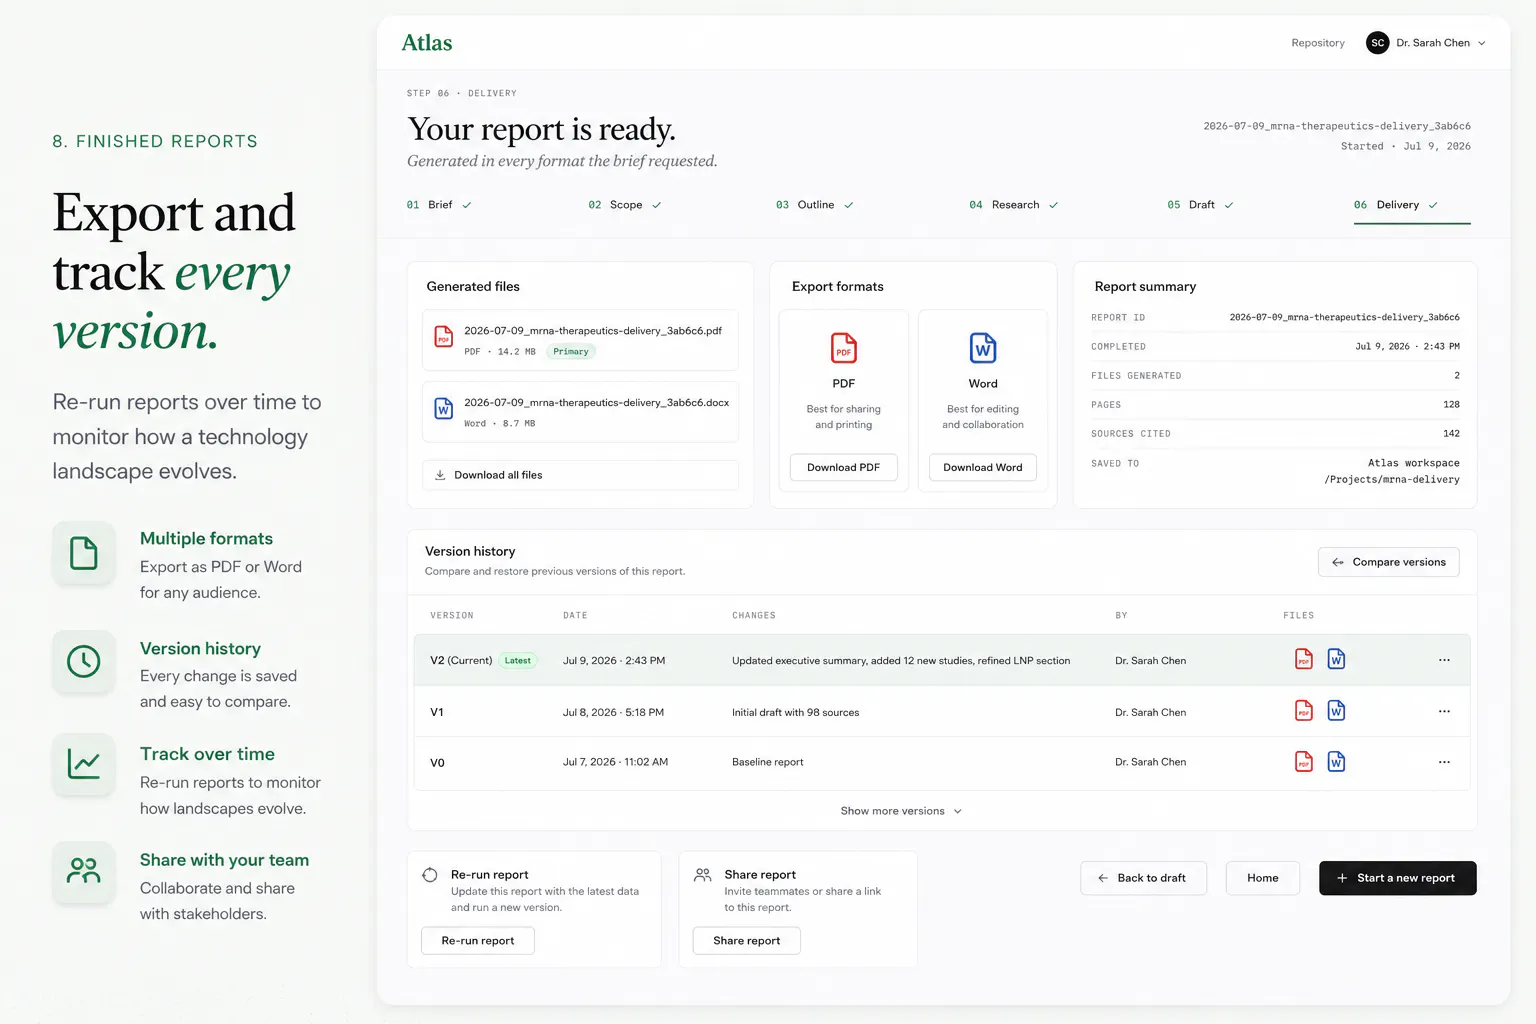Screen dimensions: 1536x1024
Task: Click Report ID value in summary
Action: (x=1344, y=317)
